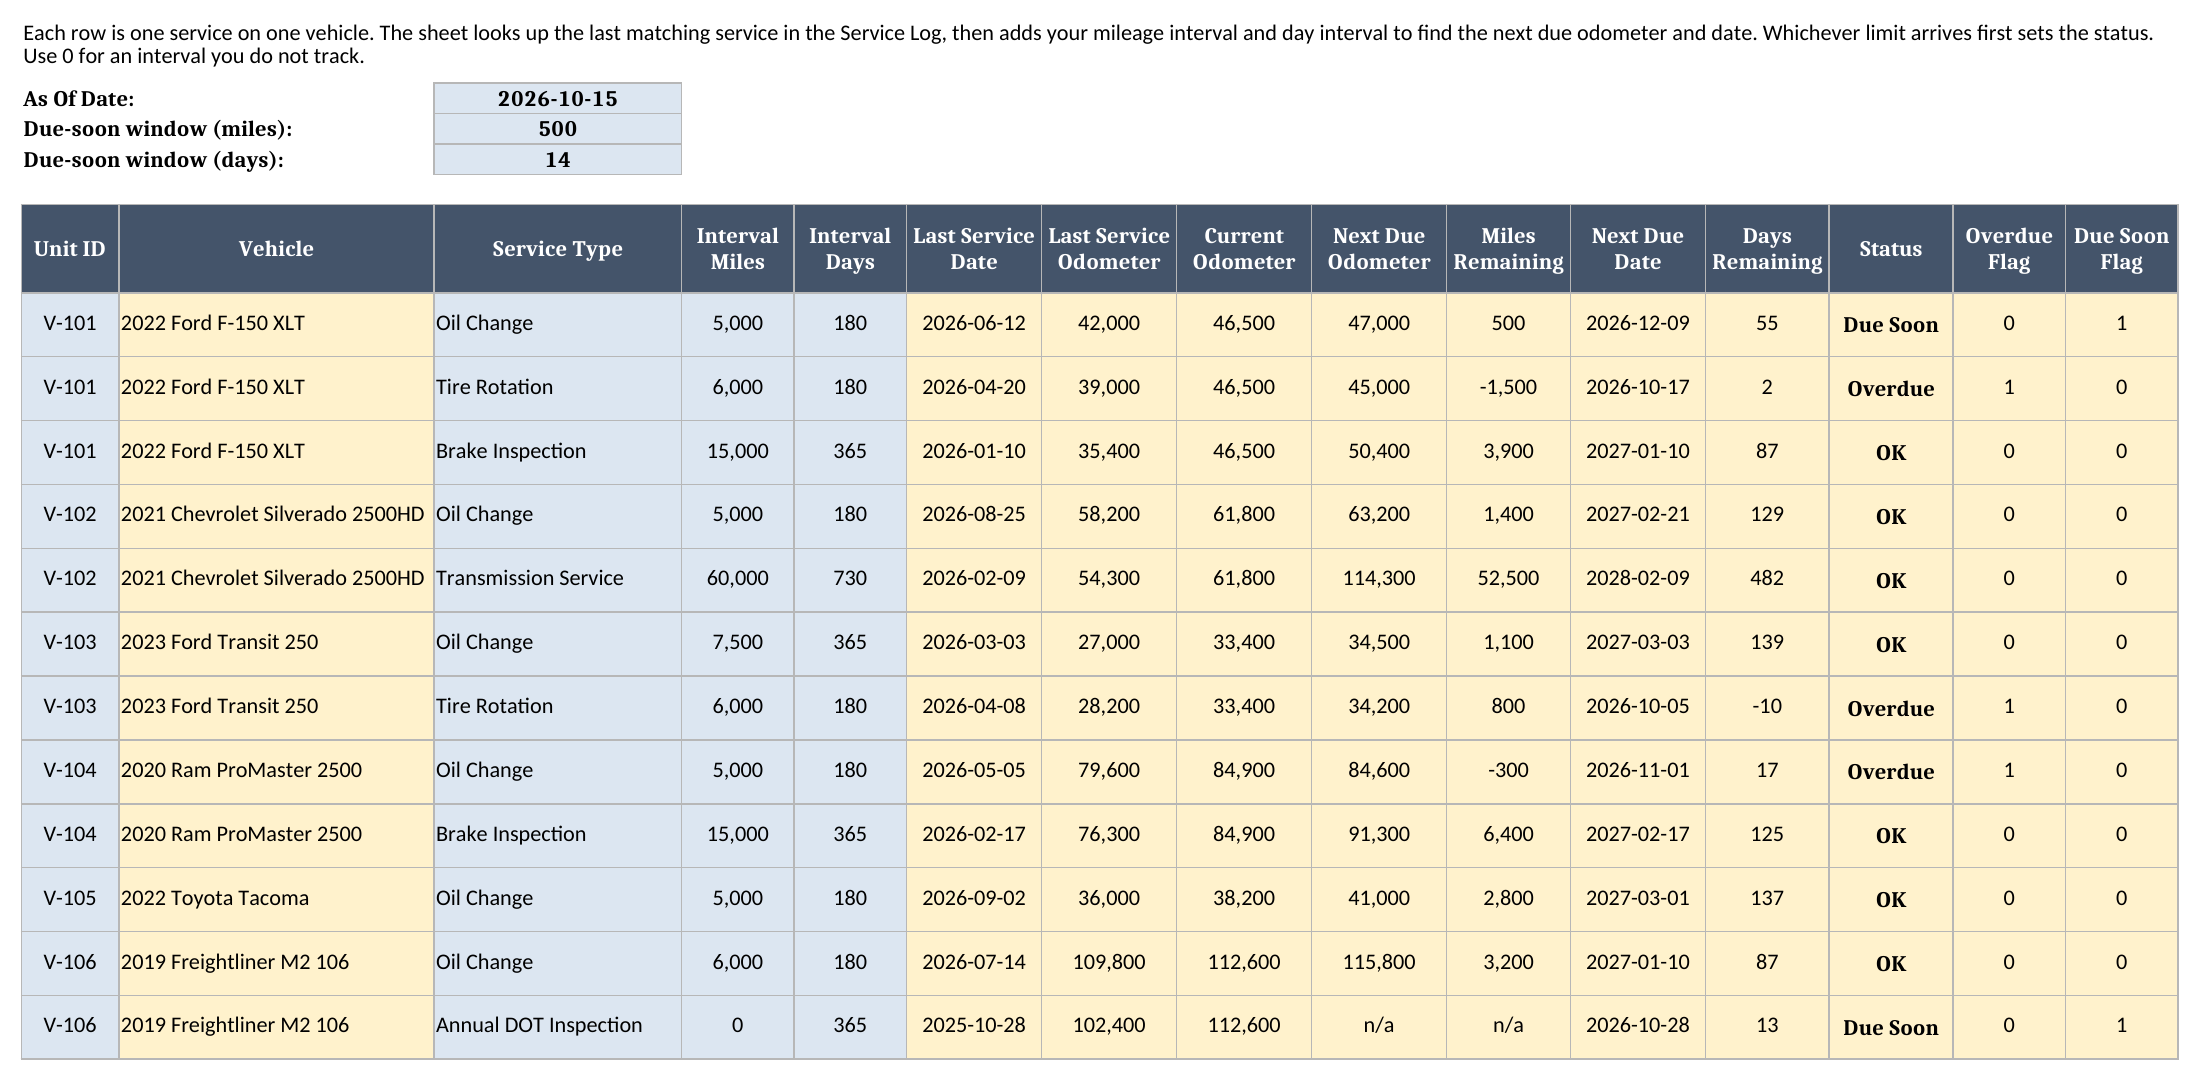Click the miles remaining value -300
Image resolution: width=2200 pixels, height=1084 pixels.
pyautogui.click(x=1508, y=771)
